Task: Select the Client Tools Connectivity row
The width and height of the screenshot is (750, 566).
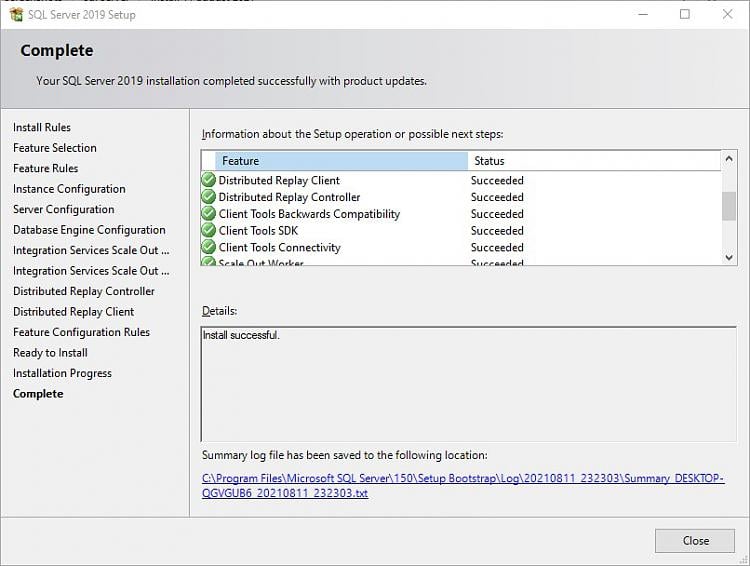Action: [x=461, y=247]
